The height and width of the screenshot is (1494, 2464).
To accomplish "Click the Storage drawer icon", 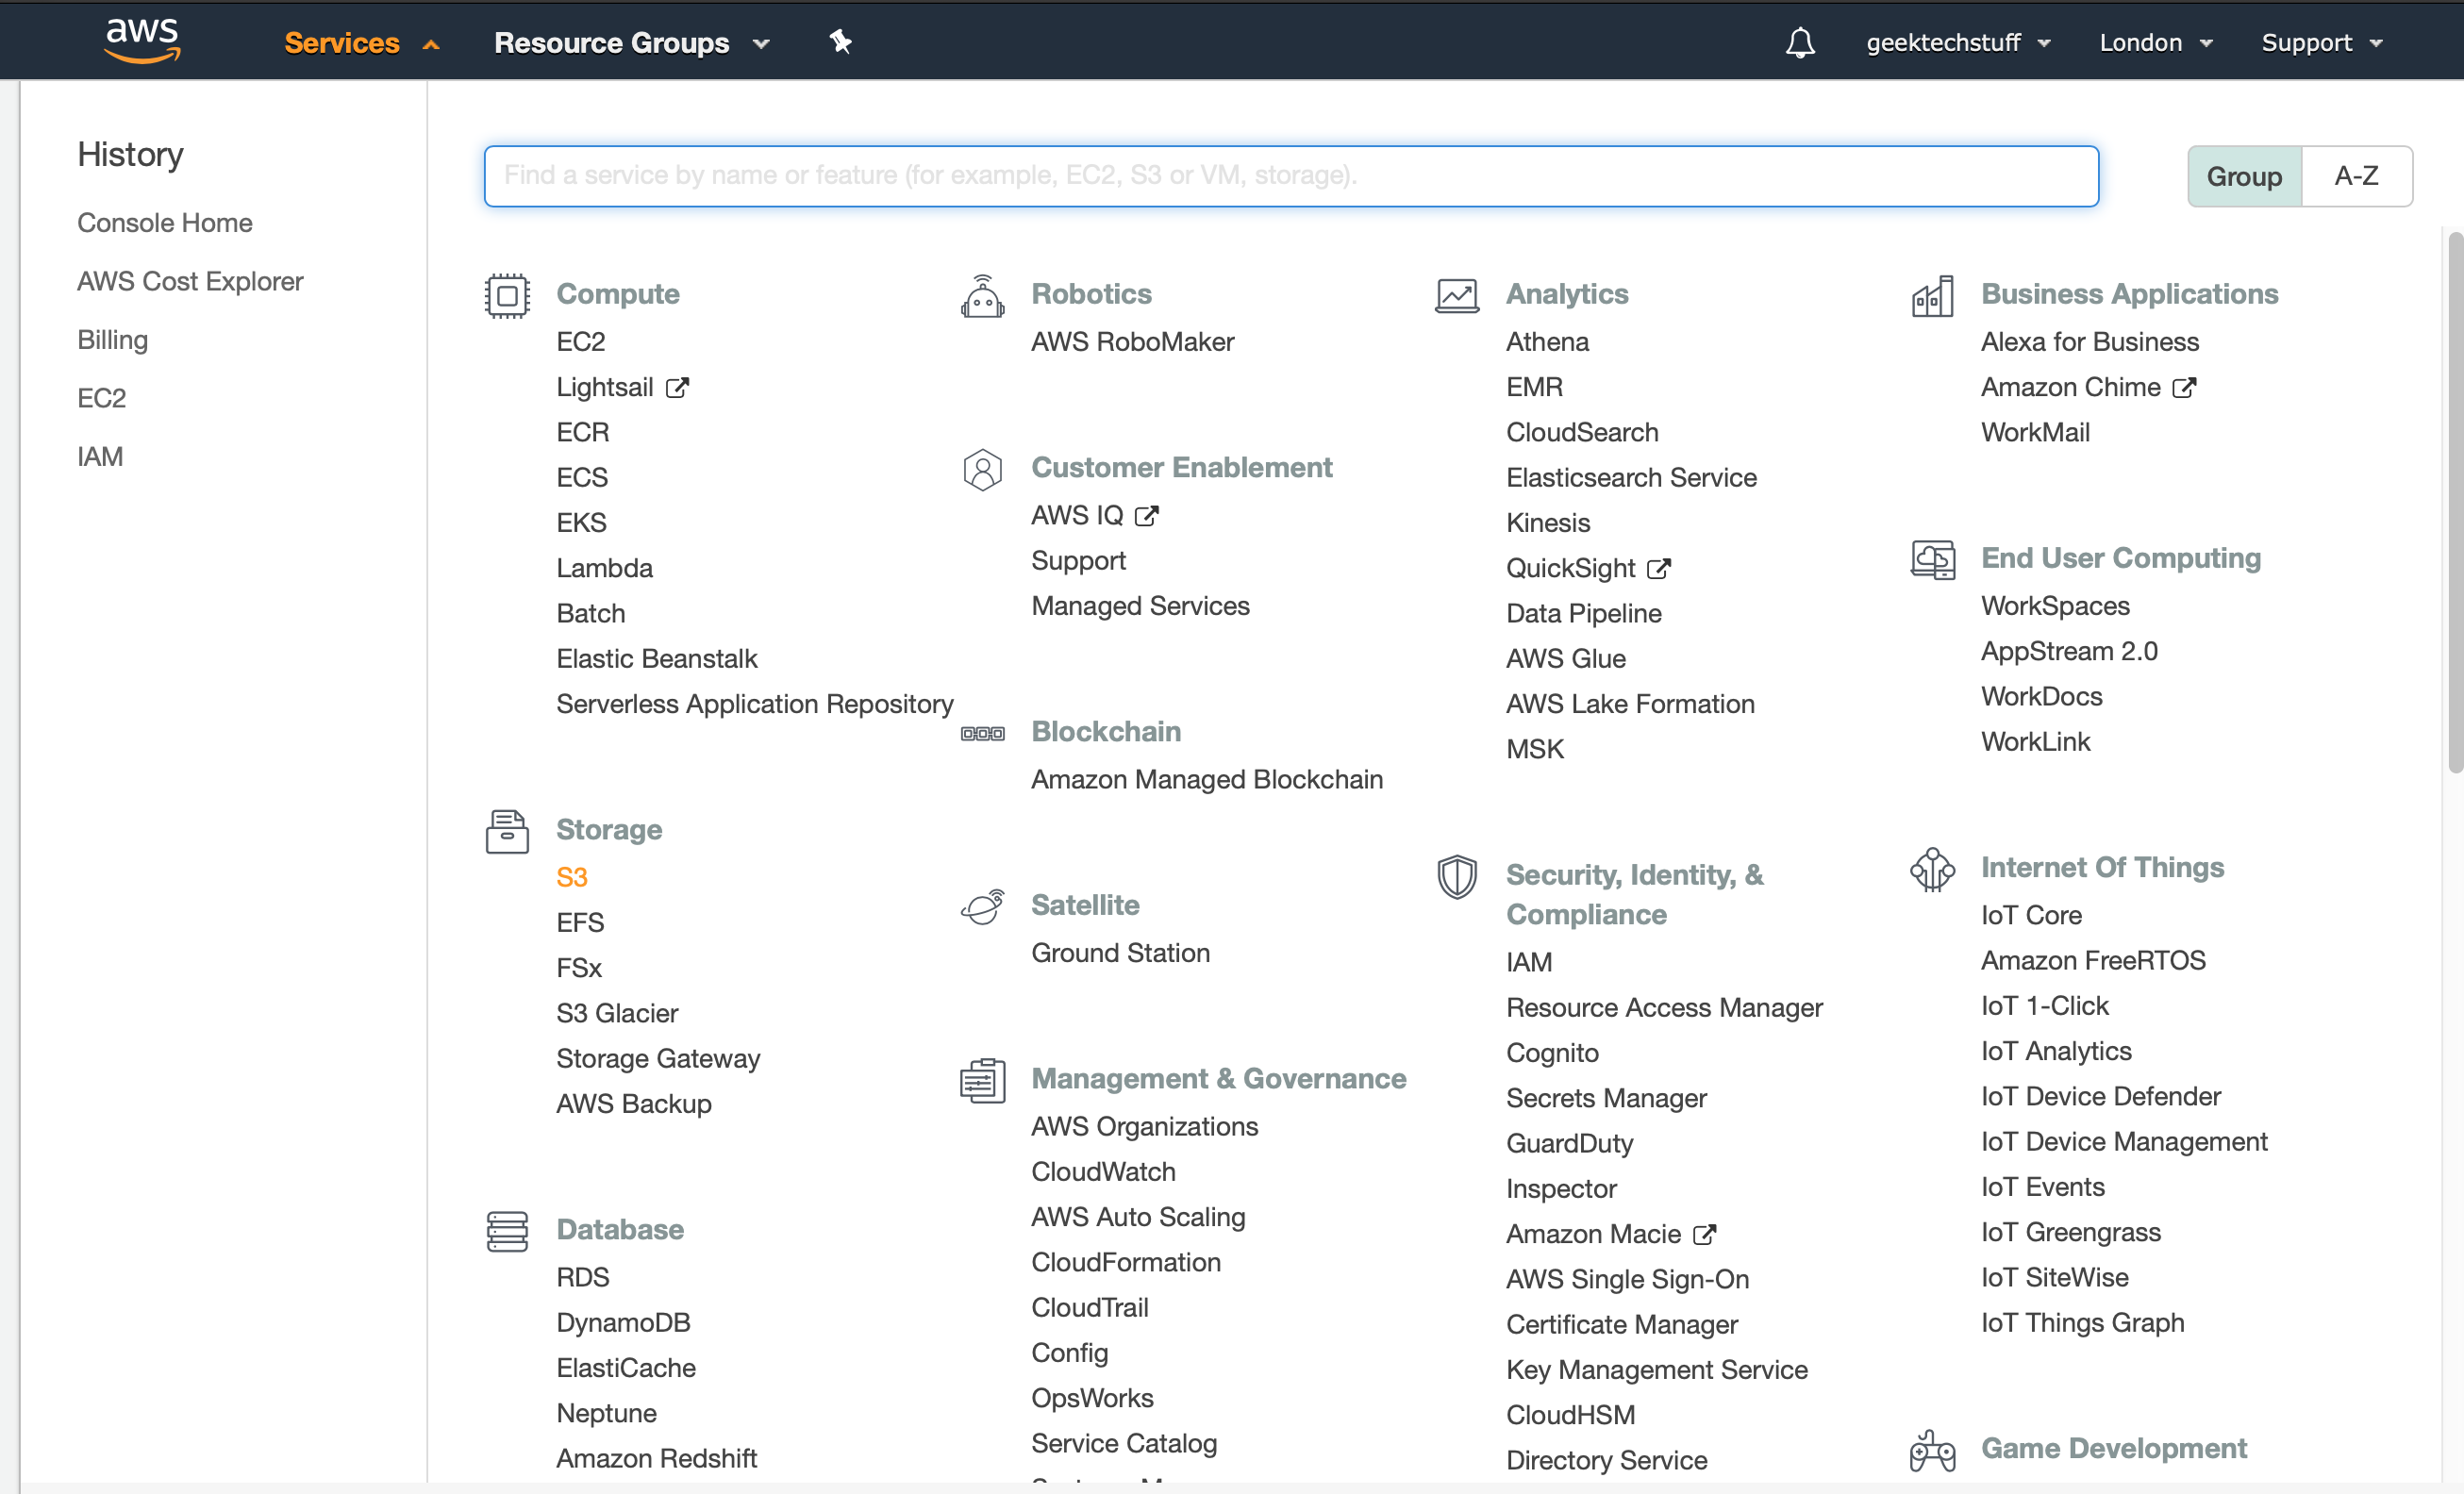I will pos(507,831).
